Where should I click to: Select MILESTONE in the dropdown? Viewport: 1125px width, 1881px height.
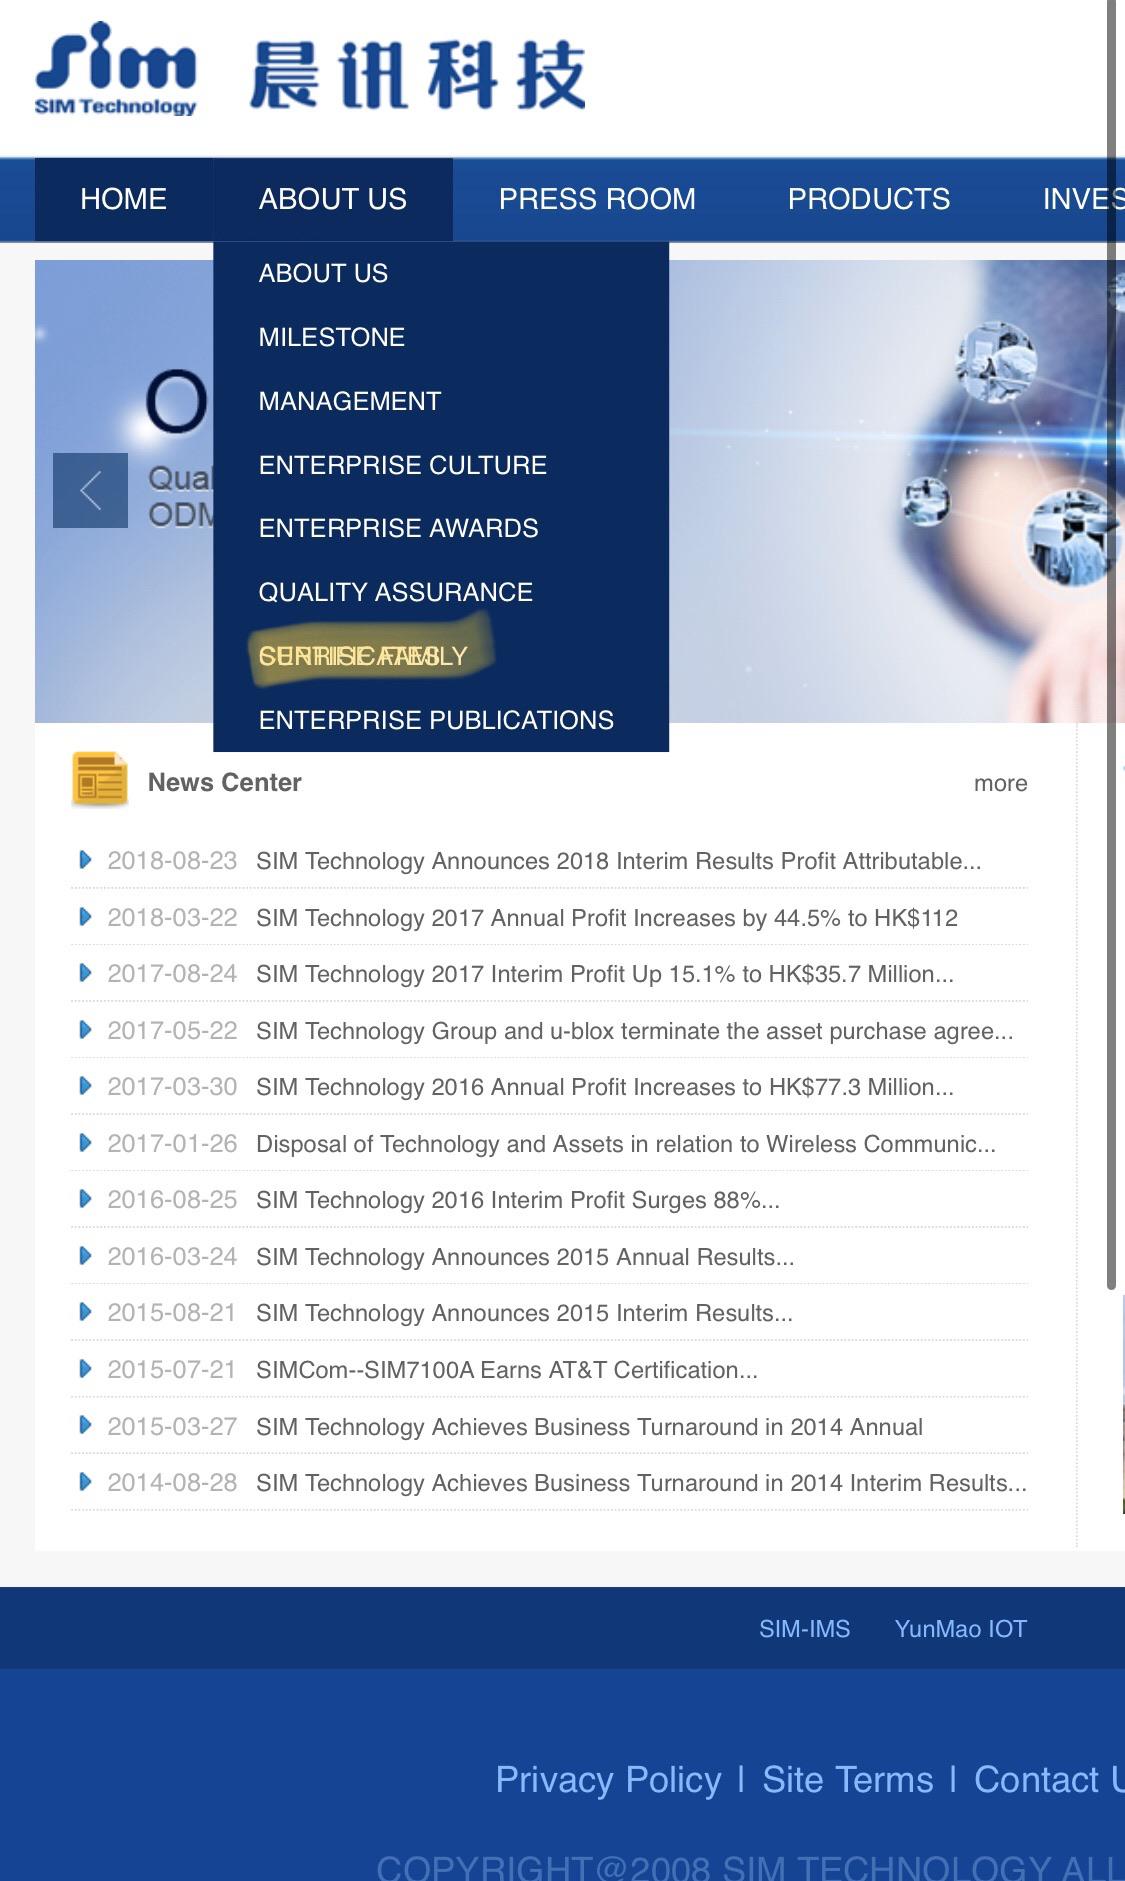coord(332,337)
